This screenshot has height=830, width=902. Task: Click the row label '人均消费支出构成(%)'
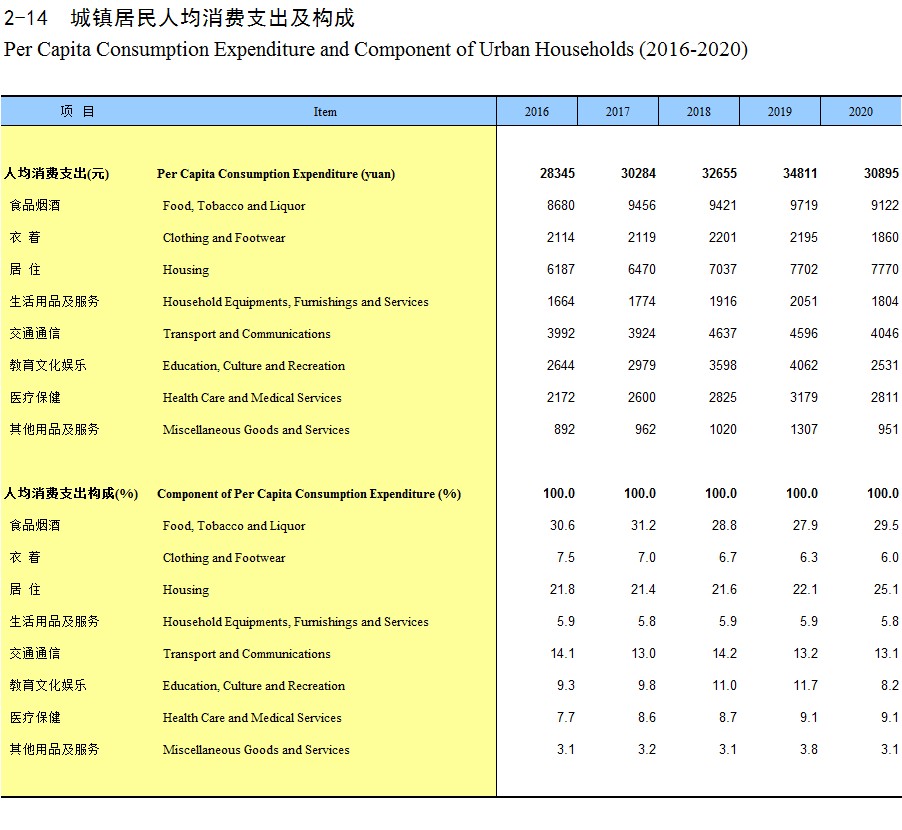[71, 494]
